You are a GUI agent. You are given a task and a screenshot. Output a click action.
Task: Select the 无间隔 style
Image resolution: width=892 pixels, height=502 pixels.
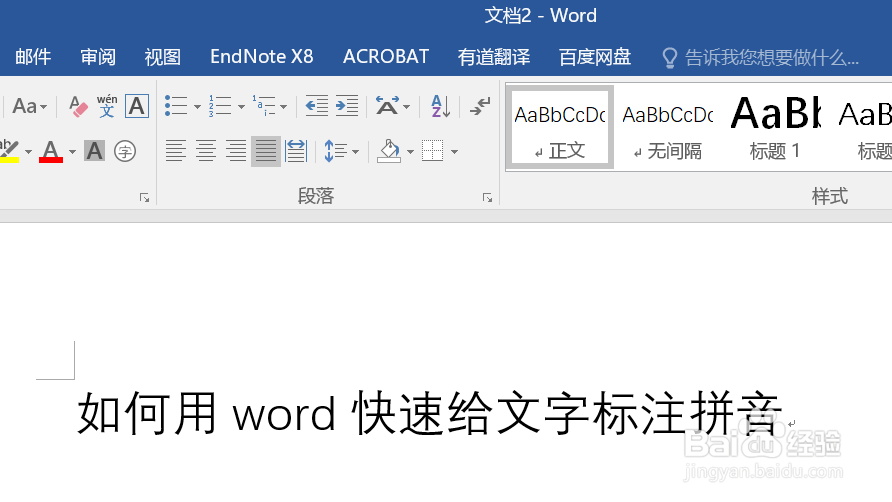point(667,127)
